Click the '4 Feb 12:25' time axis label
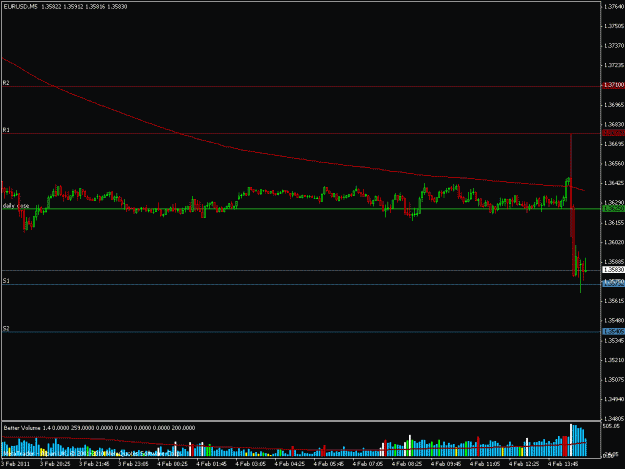 pyautogui.click(x=524, y=464)
